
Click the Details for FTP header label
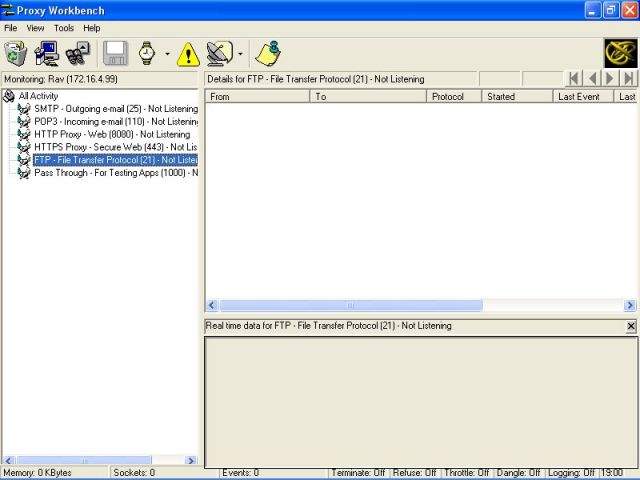[316, 79]
